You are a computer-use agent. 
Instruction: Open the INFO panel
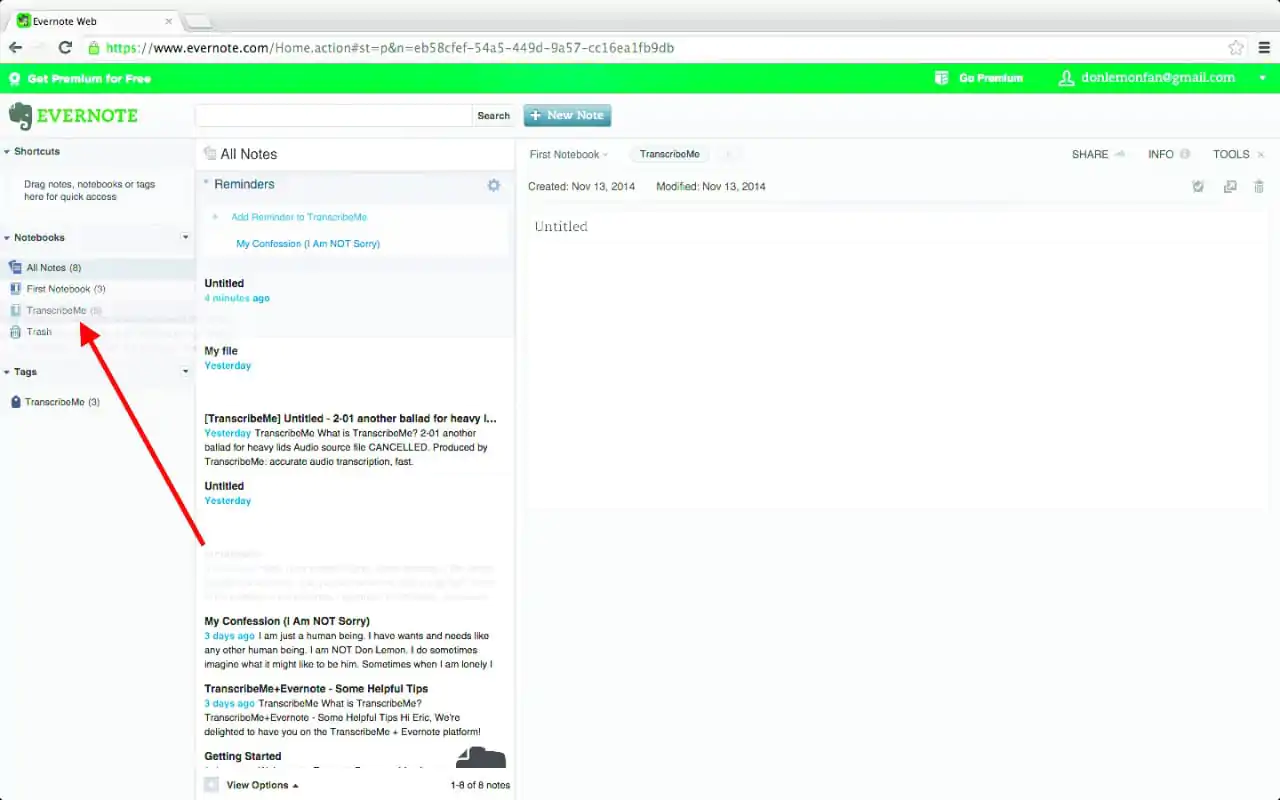click(x=1169, y=154)
